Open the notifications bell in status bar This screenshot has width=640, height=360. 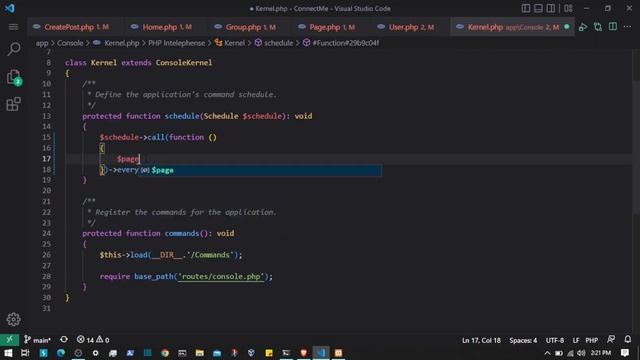click(x=628, y=340)
